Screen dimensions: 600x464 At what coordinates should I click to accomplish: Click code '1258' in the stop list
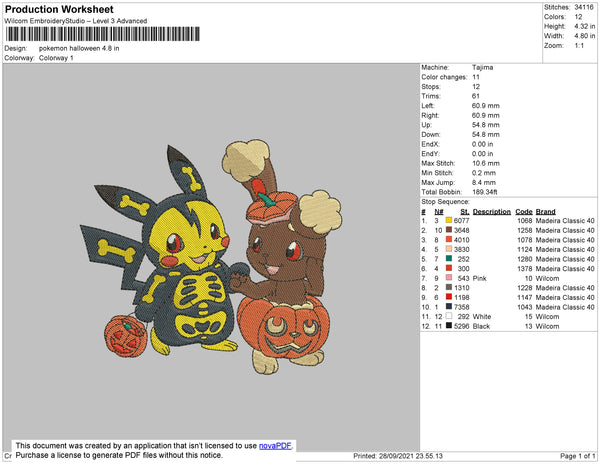[525, 230]
